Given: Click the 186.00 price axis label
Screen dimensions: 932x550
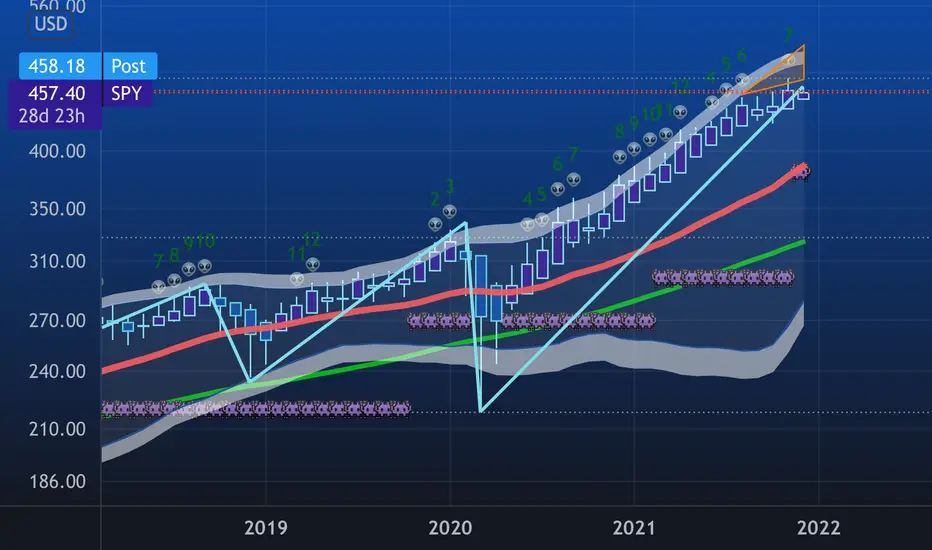Looking at the screenshot, I should point(57,481).
